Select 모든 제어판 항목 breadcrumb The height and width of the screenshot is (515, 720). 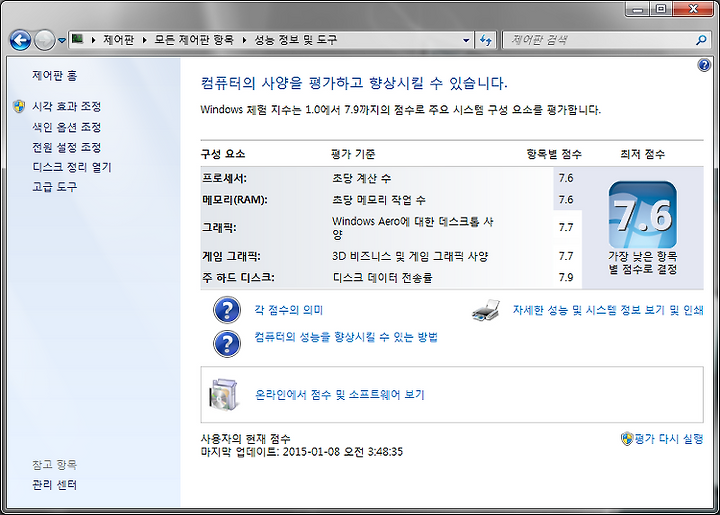[194, 40]
